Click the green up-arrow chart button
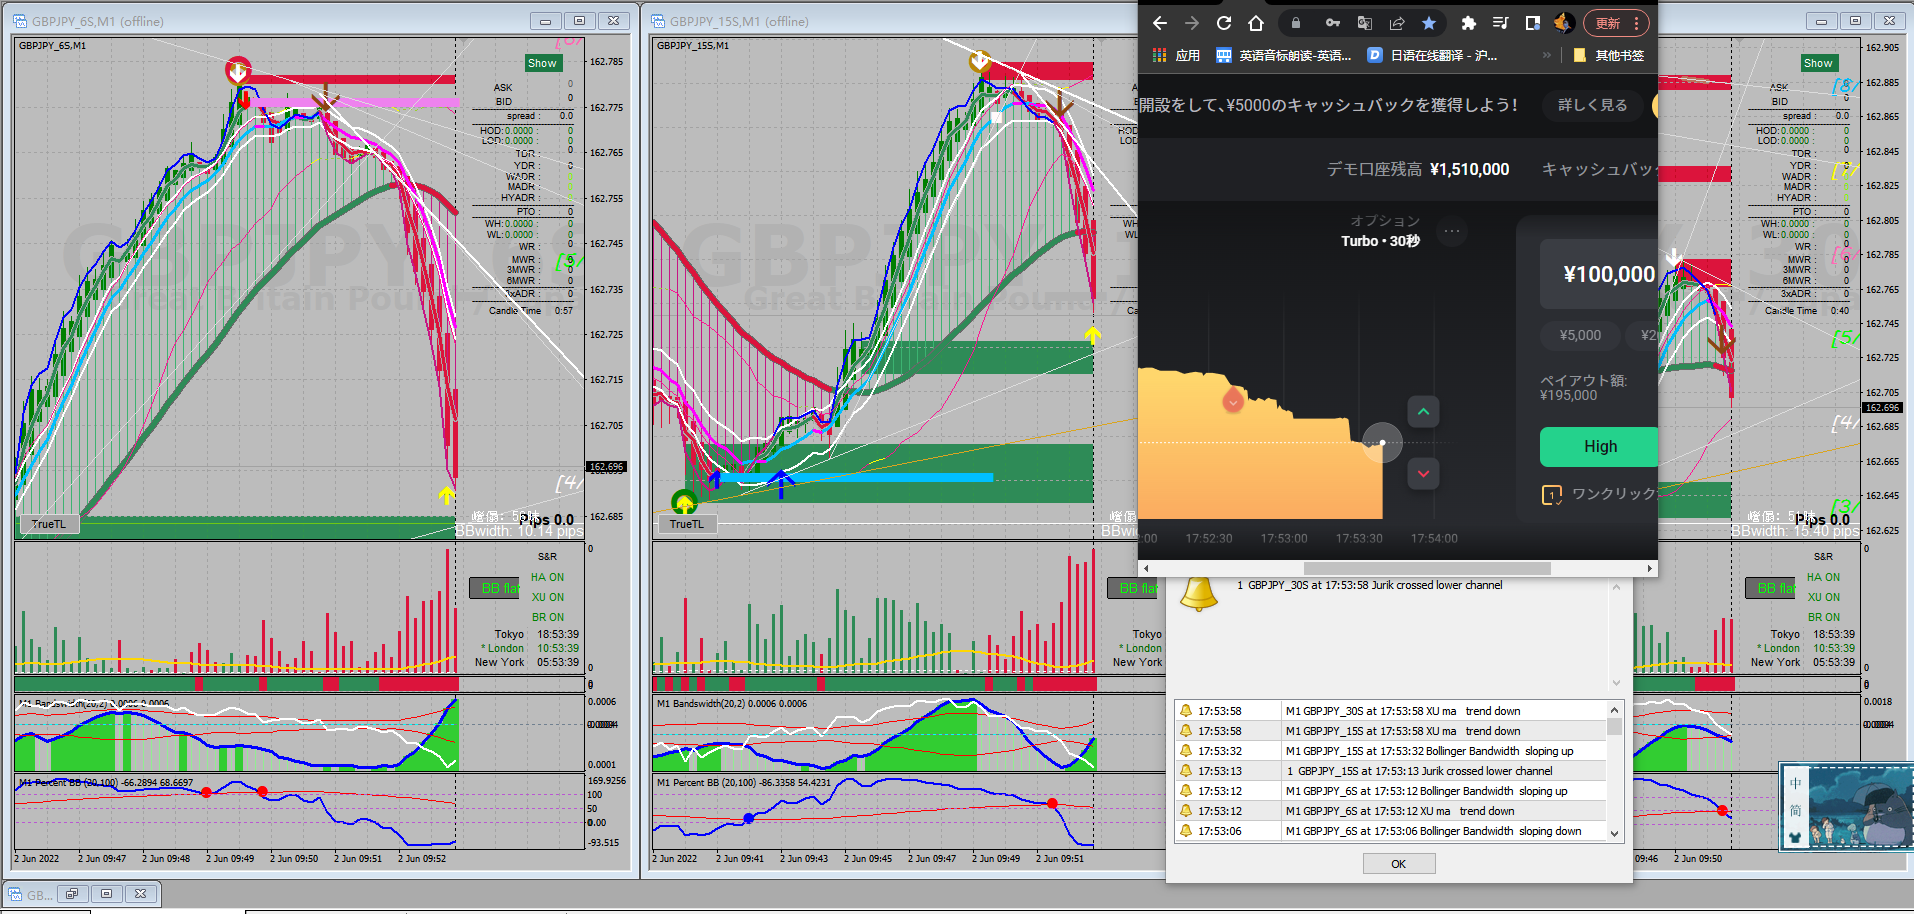The height and width of the screenshot is (914, 1914). pos(1423,411)
